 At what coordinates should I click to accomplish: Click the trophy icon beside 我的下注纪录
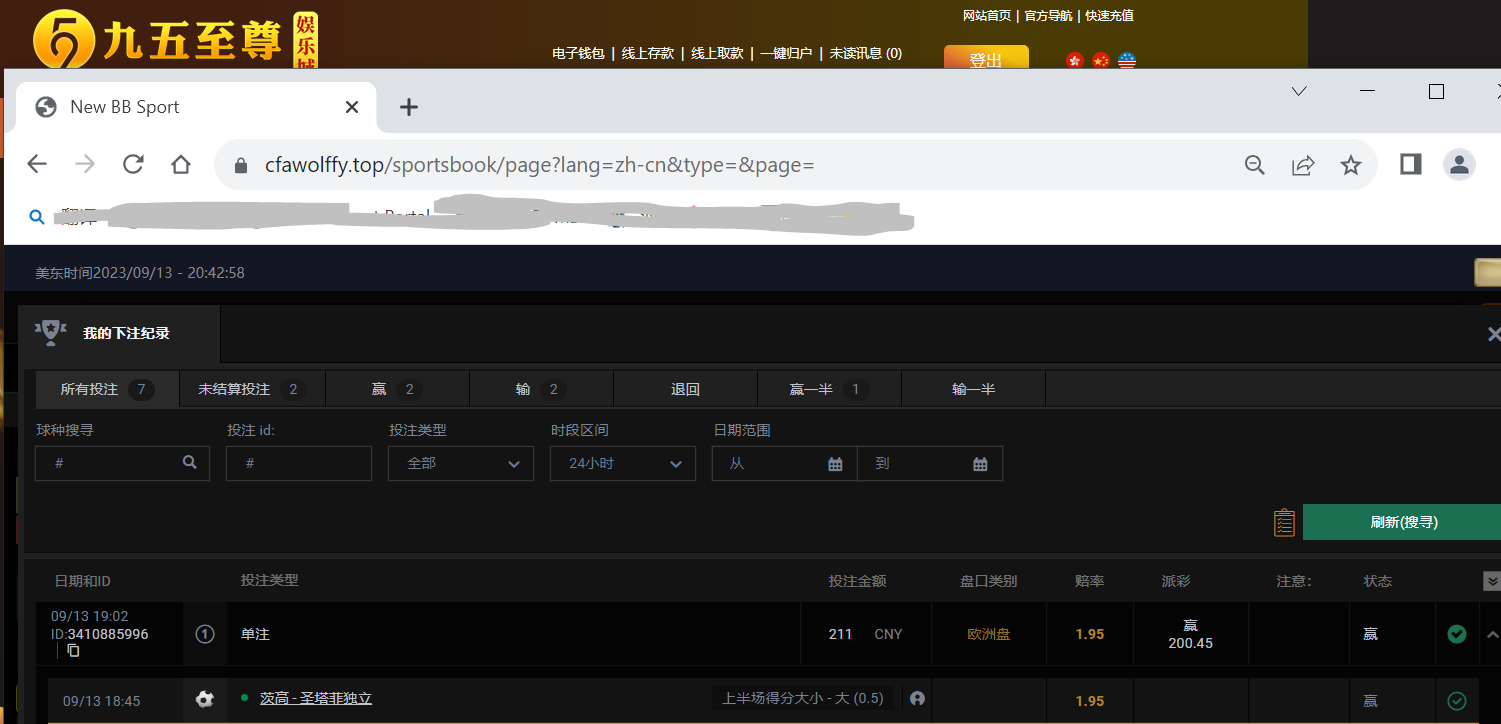coord(50,333)
